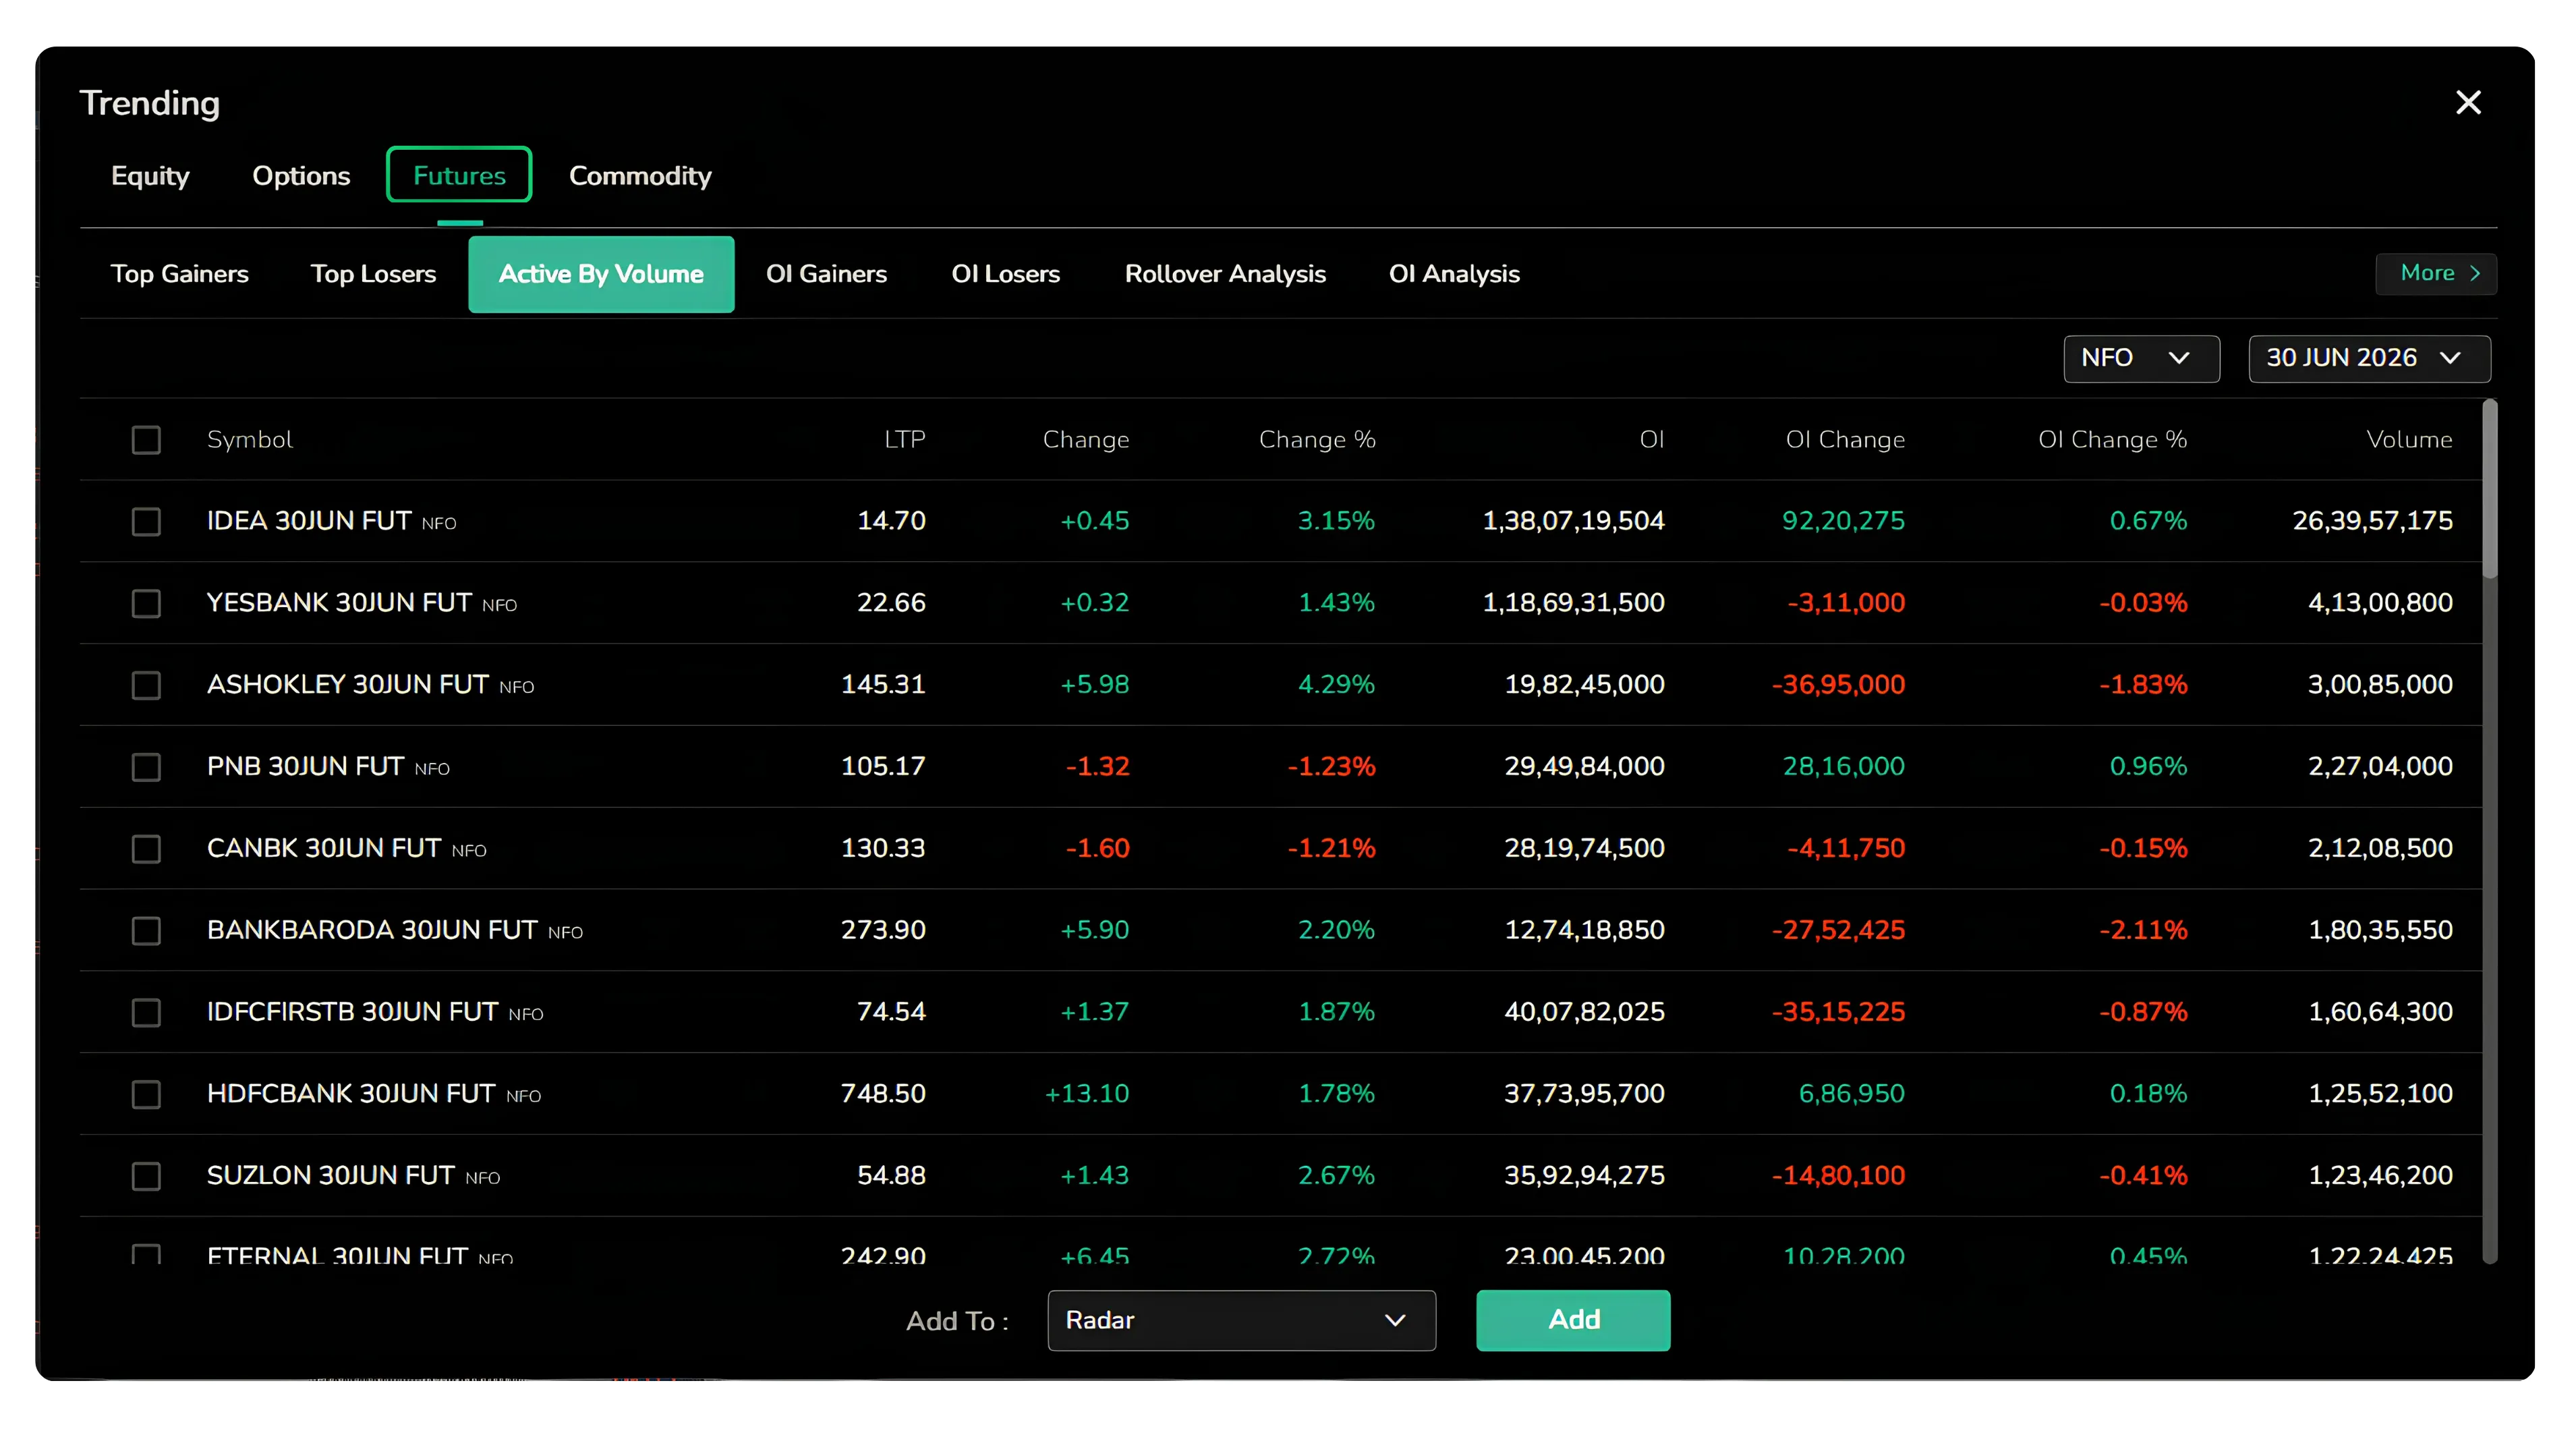Click the OI Change column header
The image size is (2576, 1435).
[1845, 440]
